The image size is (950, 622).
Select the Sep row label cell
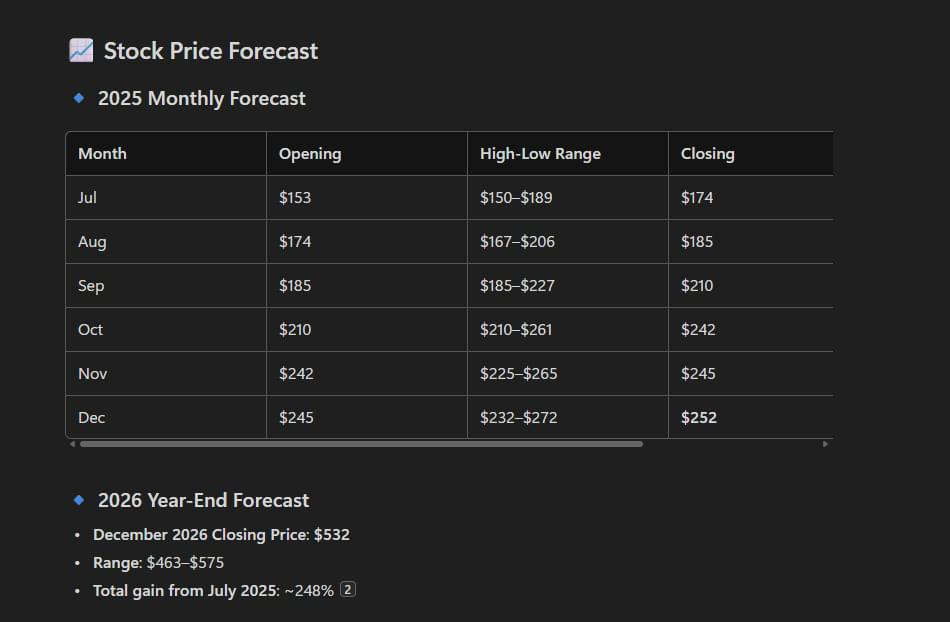[x=166, y=285]
